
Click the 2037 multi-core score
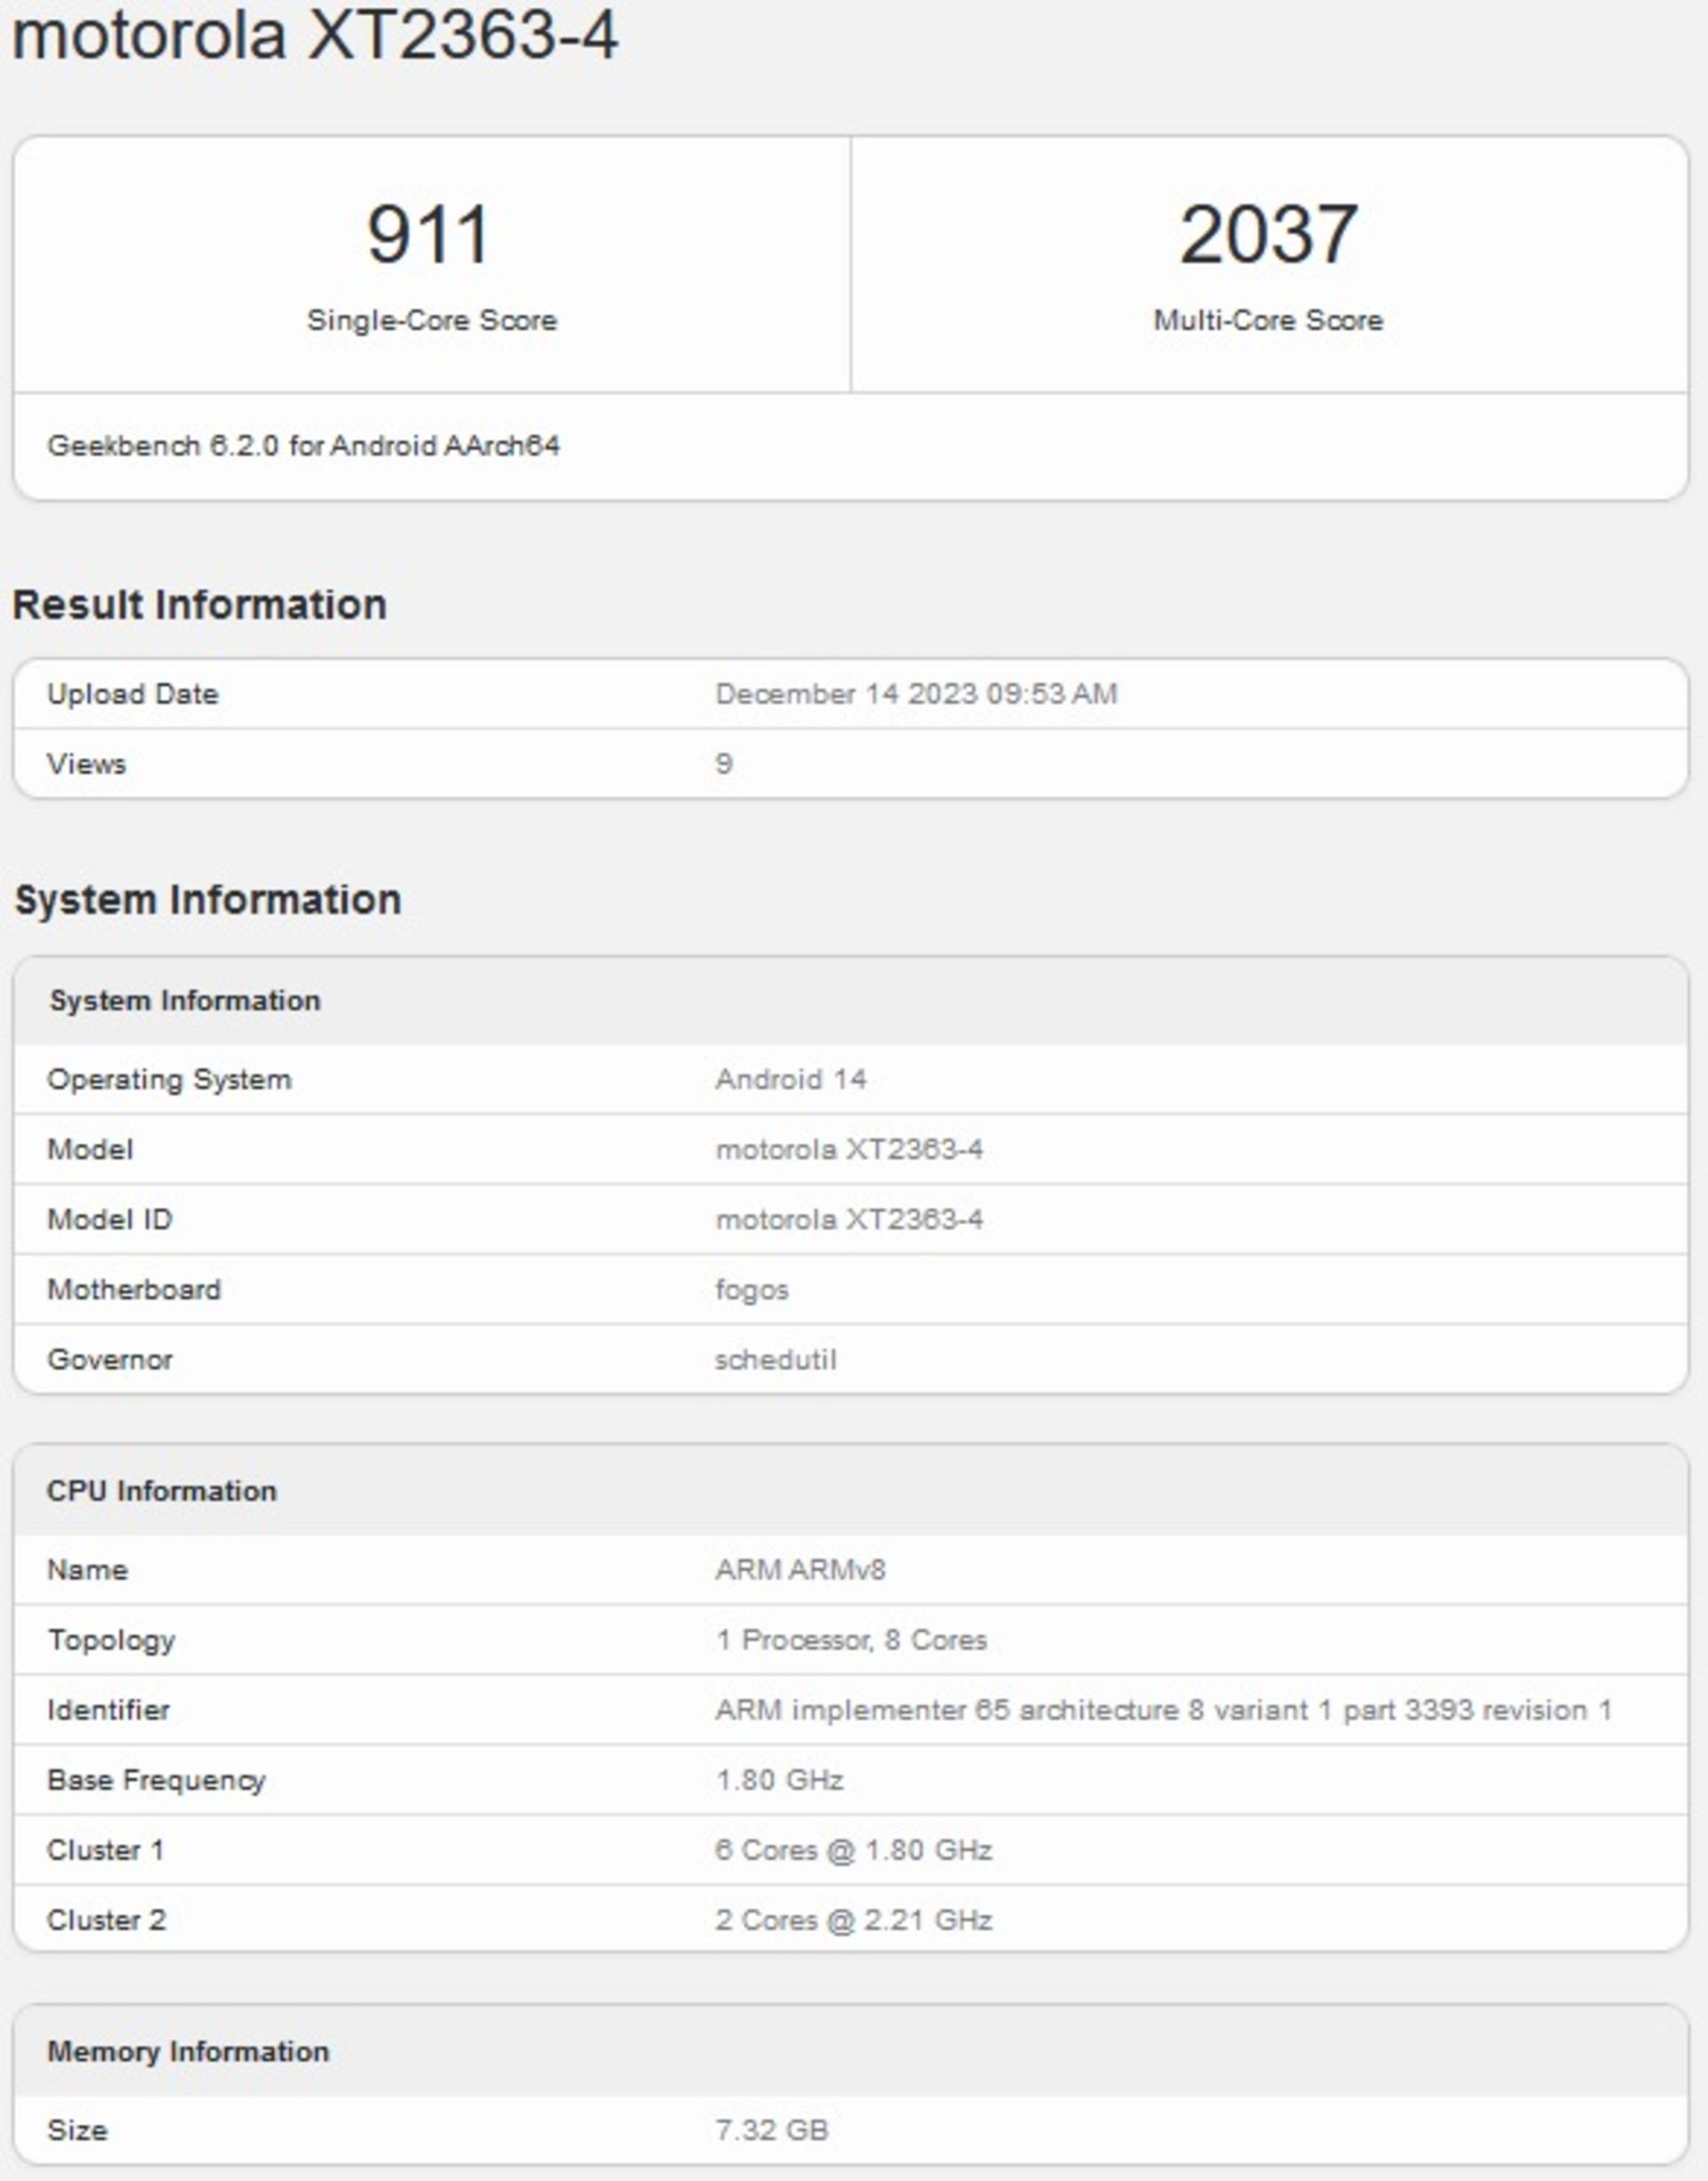[1268, 235]
